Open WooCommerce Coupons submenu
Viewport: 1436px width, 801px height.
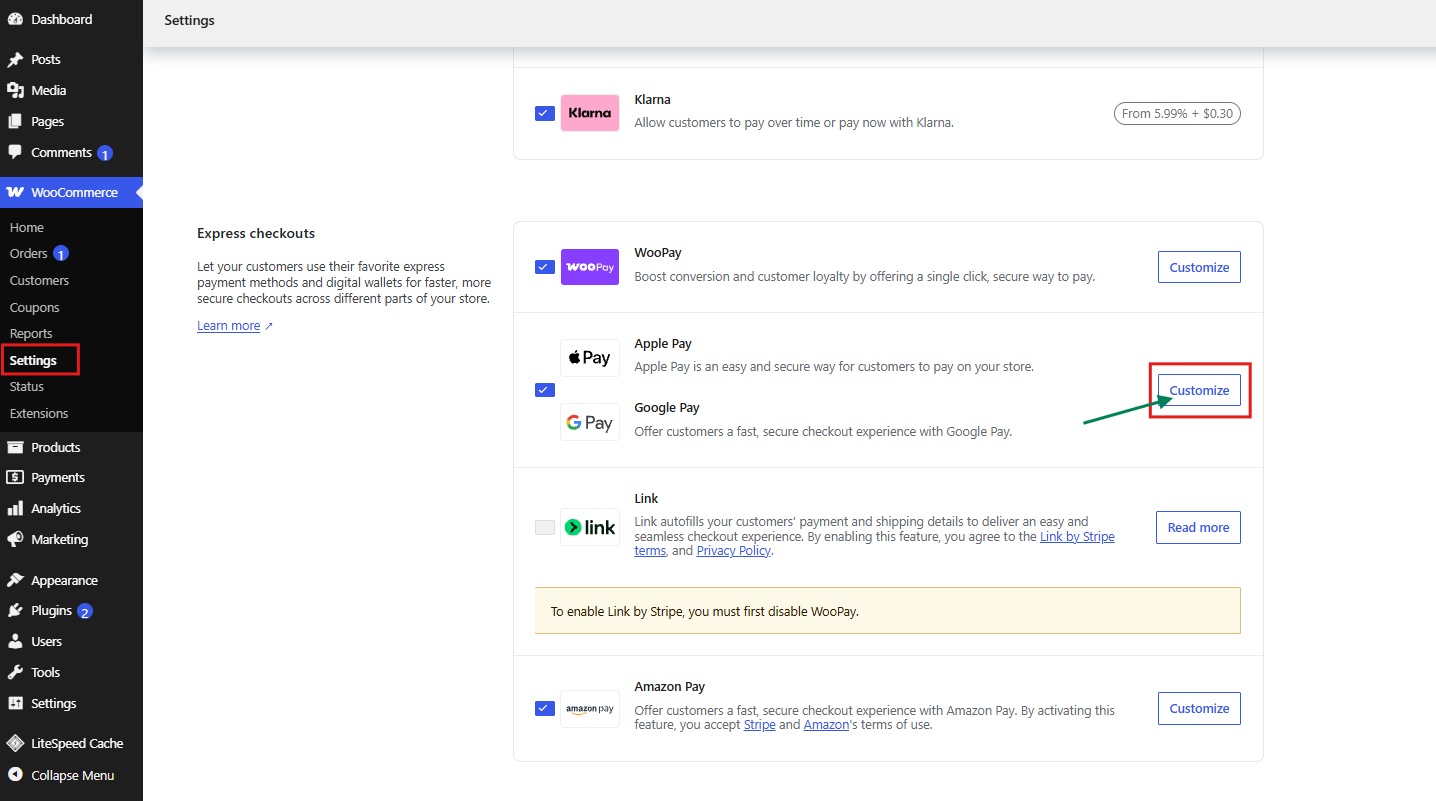[x=35, y=308]
